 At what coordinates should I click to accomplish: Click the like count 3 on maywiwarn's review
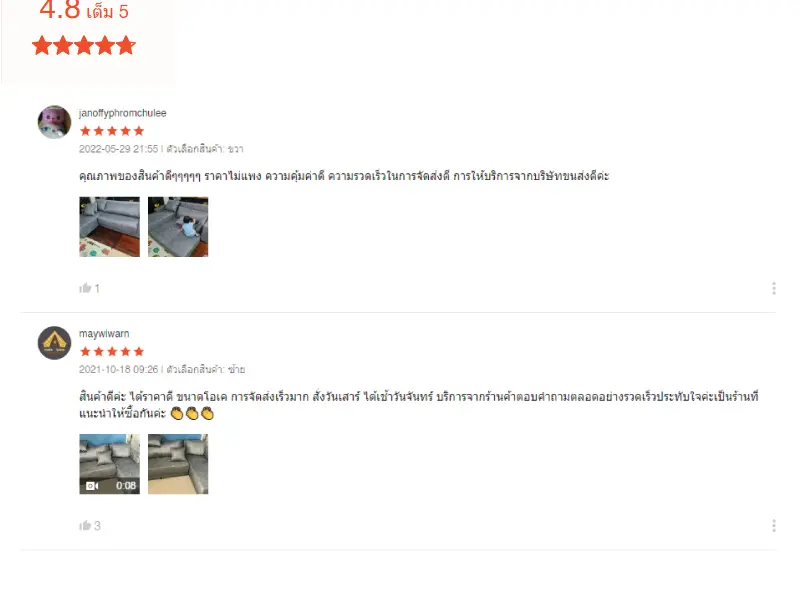click(x=97, y=526)
